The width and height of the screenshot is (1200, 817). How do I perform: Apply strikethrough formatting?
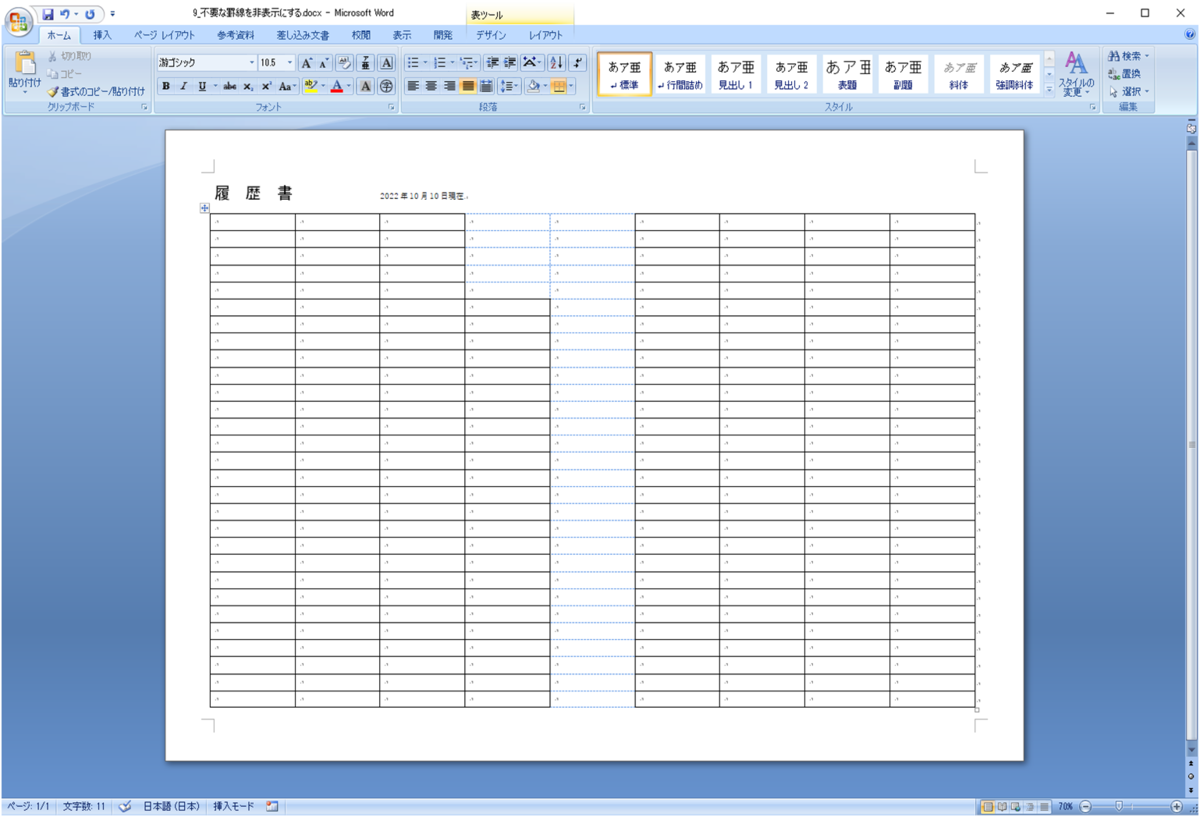tap(230, 86)
